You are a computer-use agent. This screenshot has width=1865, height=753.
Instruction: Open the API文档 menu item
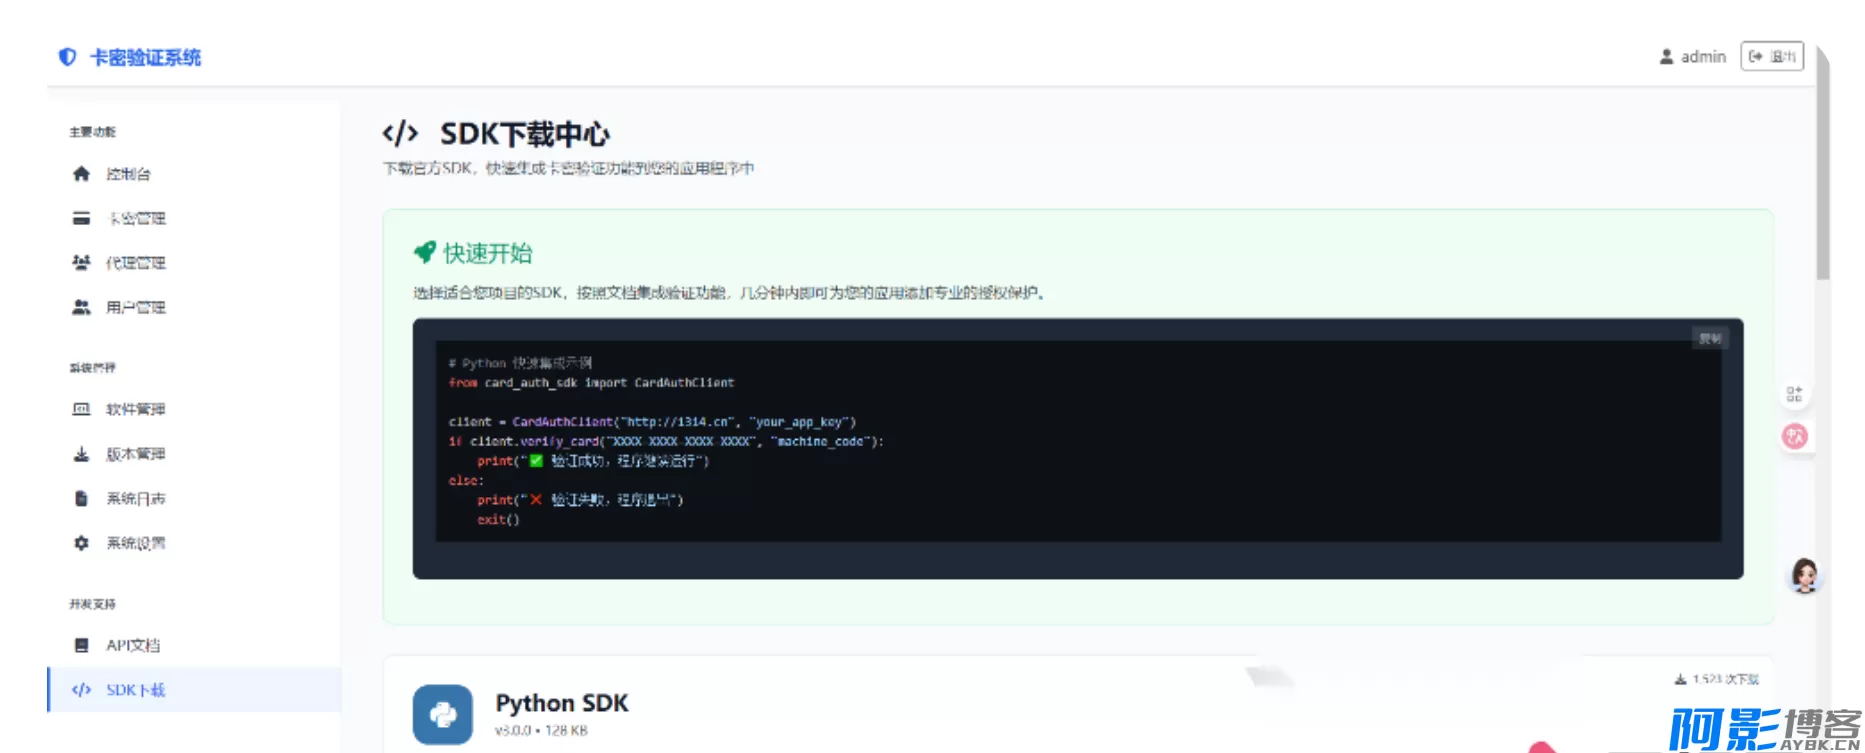(x=133, y=645)
